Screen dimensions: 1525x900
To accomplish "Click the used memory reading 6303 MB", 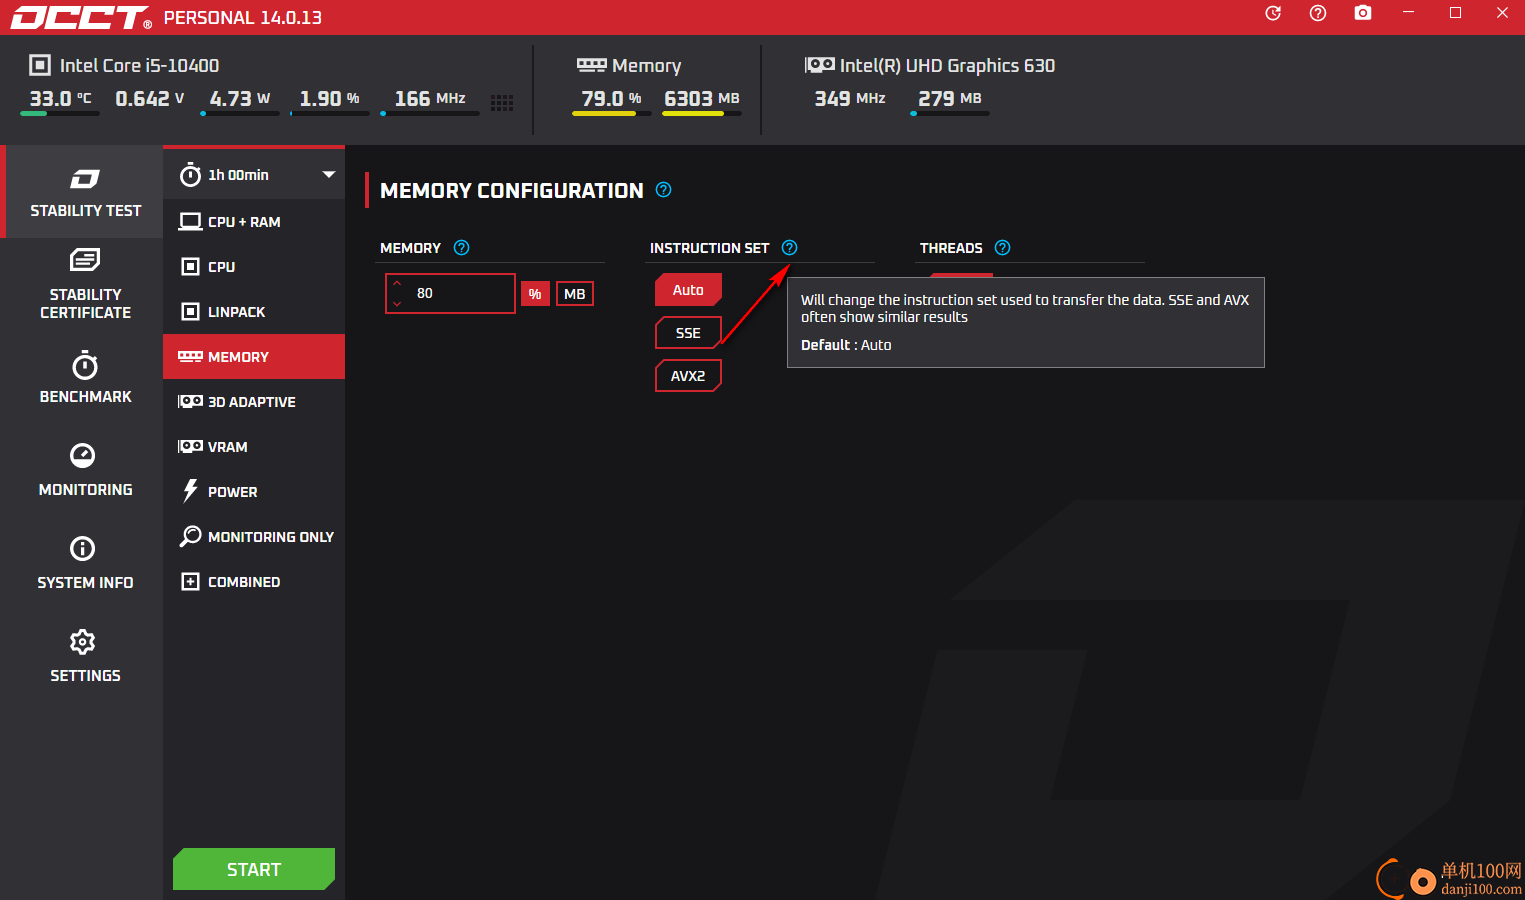I will pos(702,98).
